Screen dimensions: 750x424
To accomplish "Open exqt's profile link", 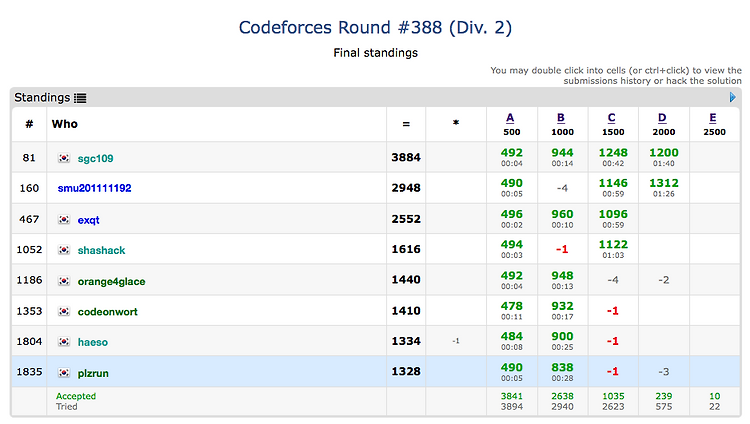I will tap(88, 220).
